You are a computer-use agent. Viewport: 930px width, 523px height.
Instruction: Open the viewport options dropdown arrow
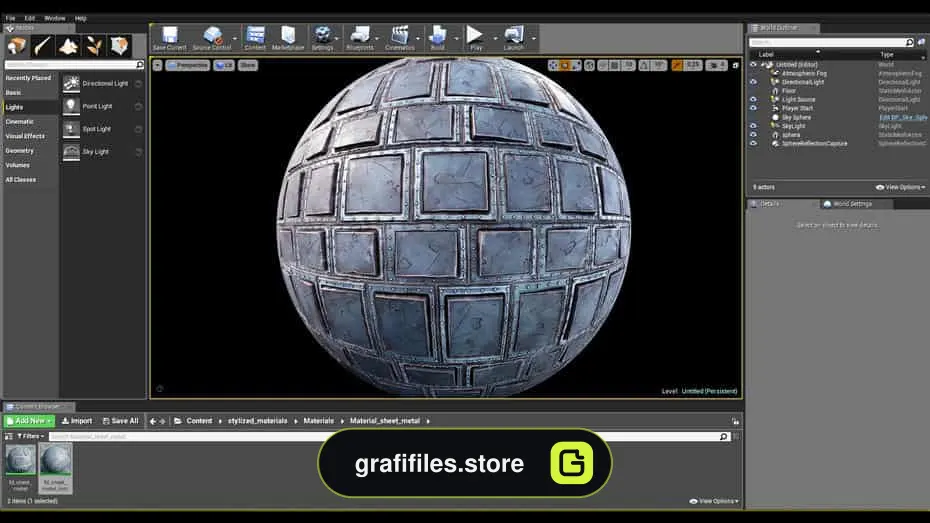pyautogui.click(x=157, y=65)
